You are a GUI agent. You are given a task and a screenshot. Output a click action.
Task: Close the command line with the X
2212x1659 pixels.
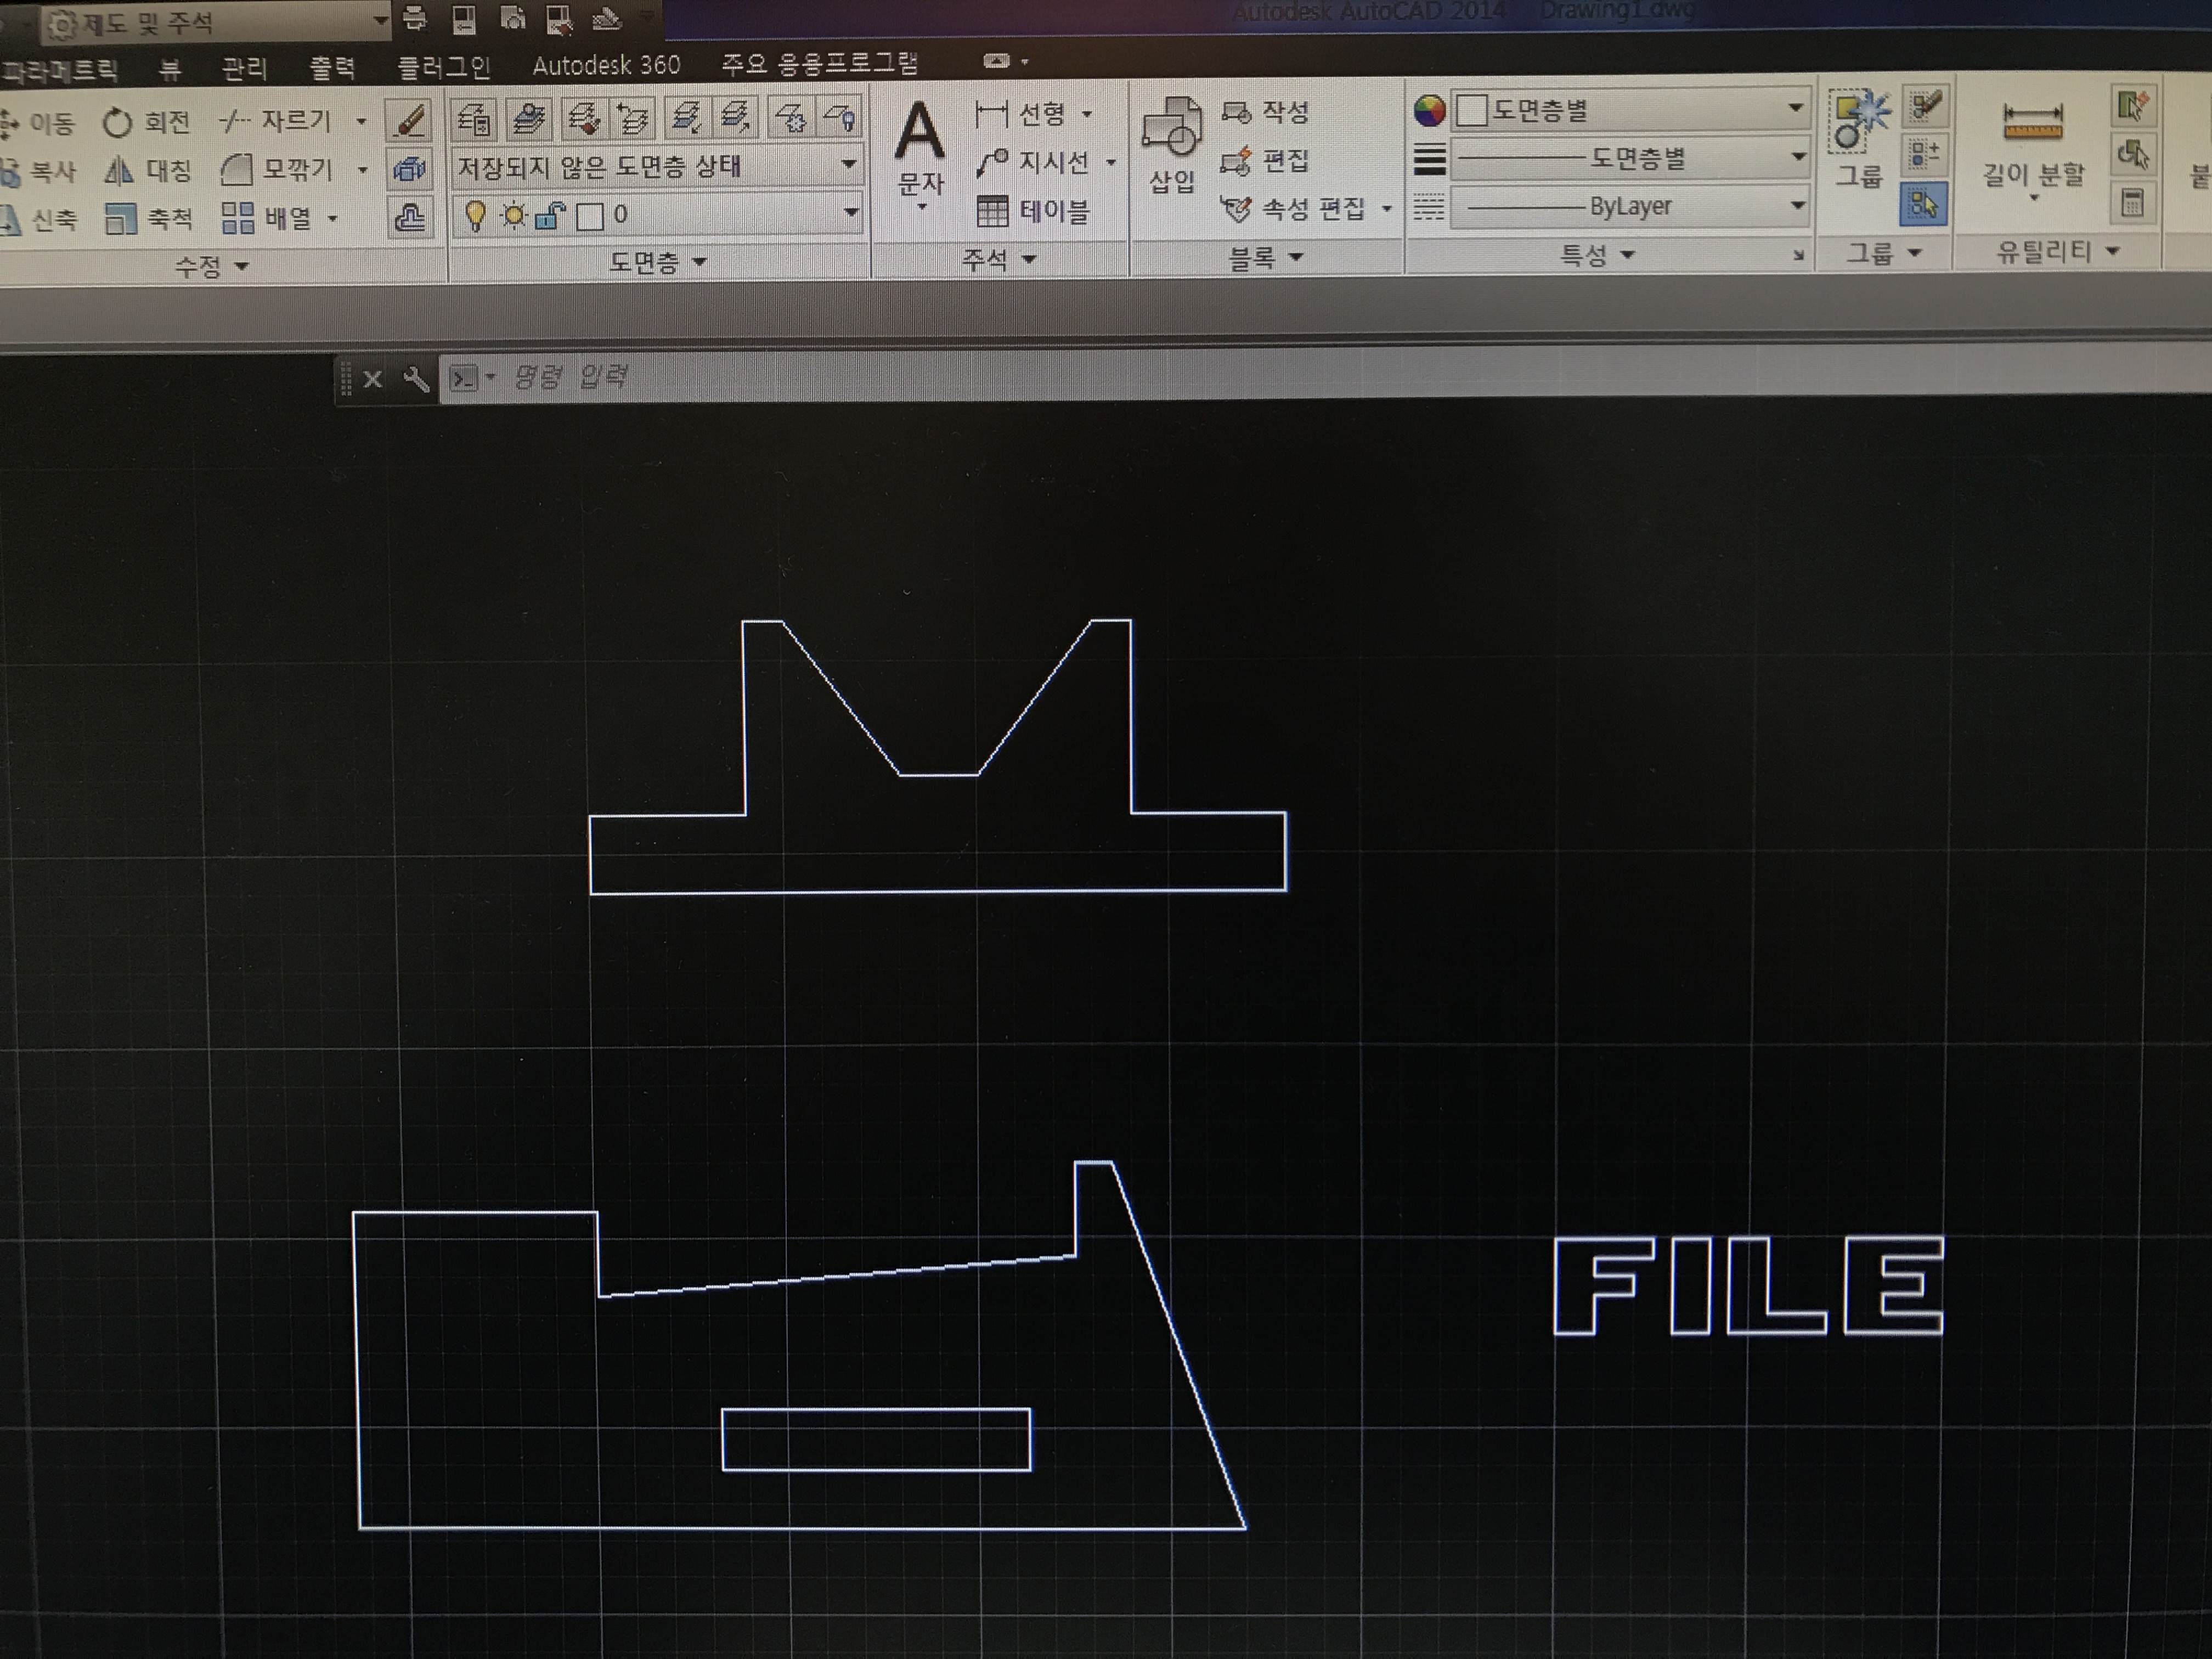[373, 379]
